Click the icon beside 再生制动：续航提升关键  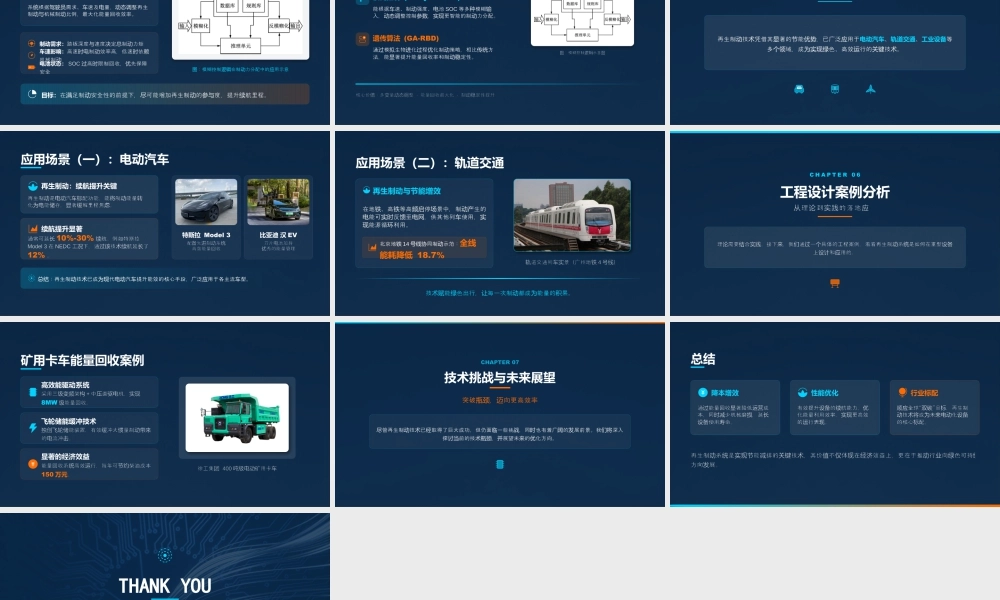[x=33, y=186]
